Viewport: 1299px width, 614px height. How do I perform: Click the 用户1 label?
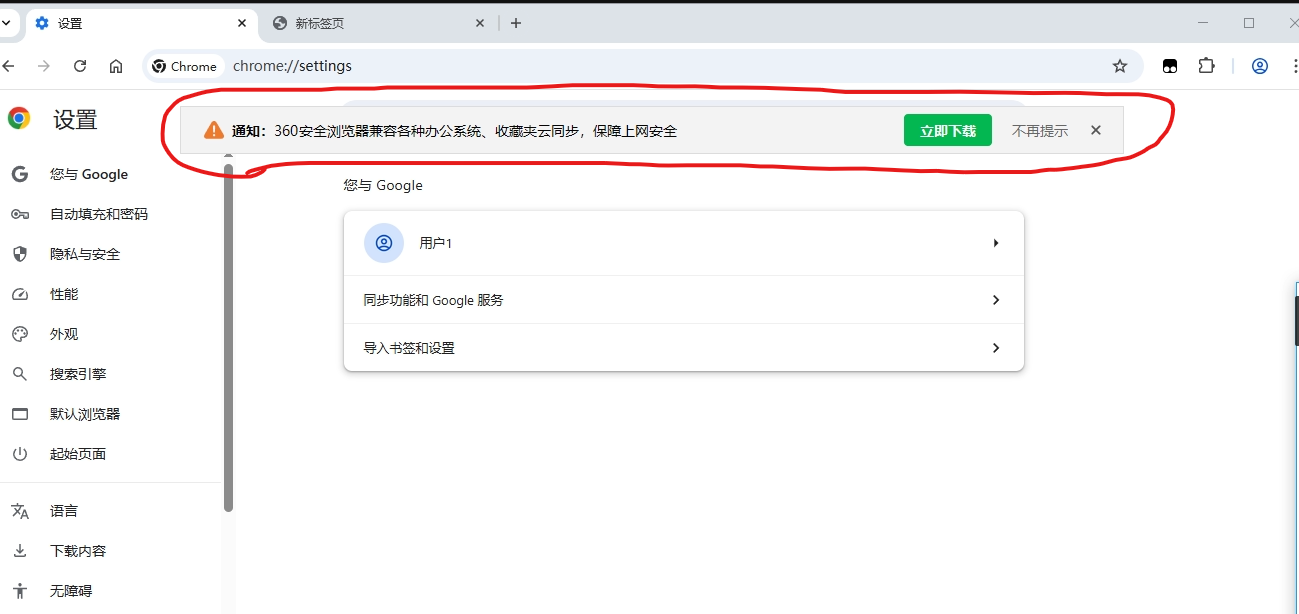click(436, 243)
